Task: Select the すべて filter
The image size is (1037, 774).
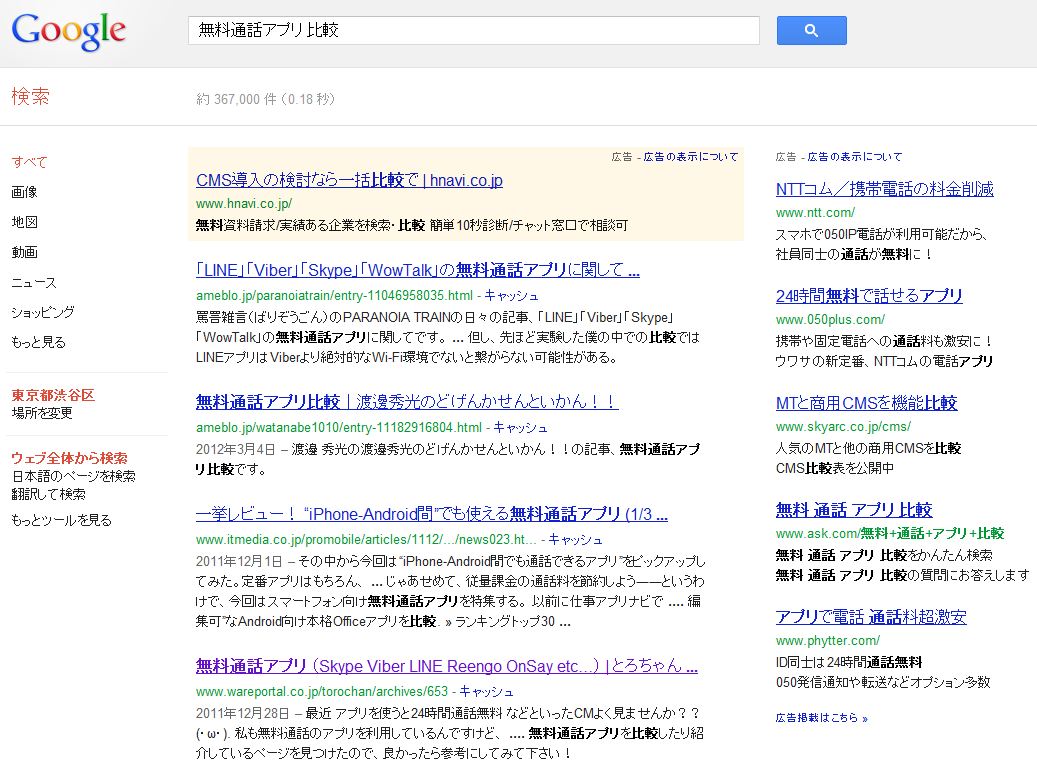Action: click(29, 162)
